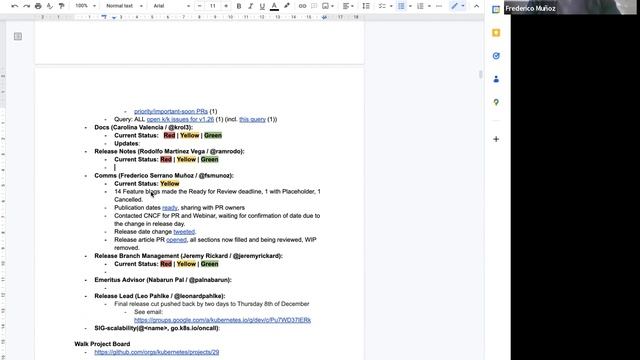Open the Tasks side panel
Viewport: 640px width, 360px height.
(x=496, y=56)
